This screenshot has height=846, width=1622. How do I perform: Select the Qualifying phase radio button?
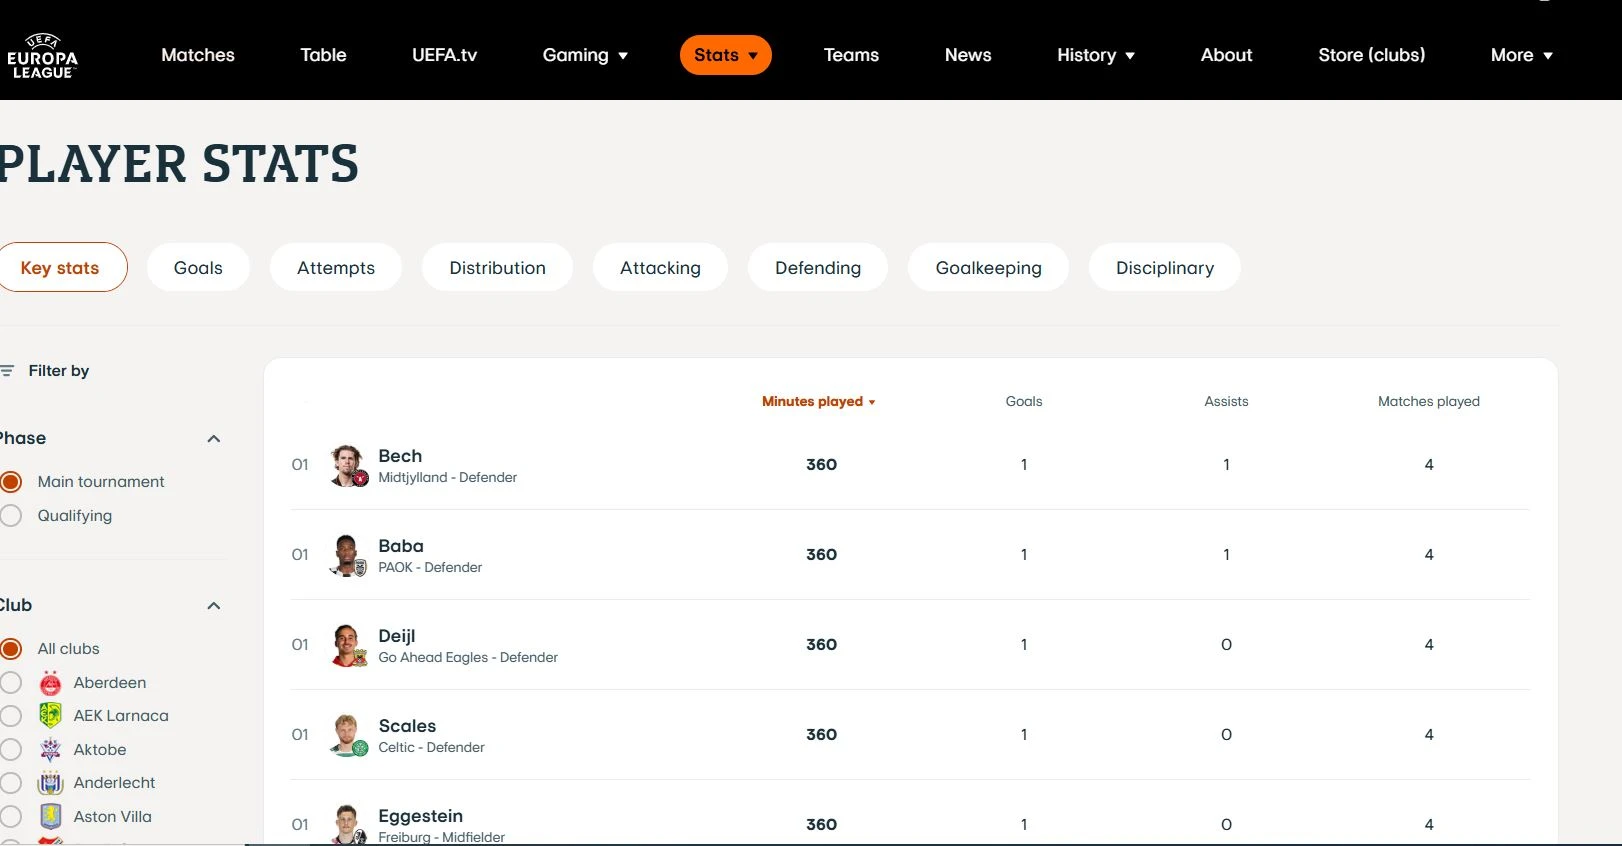(x=12, y=516)
